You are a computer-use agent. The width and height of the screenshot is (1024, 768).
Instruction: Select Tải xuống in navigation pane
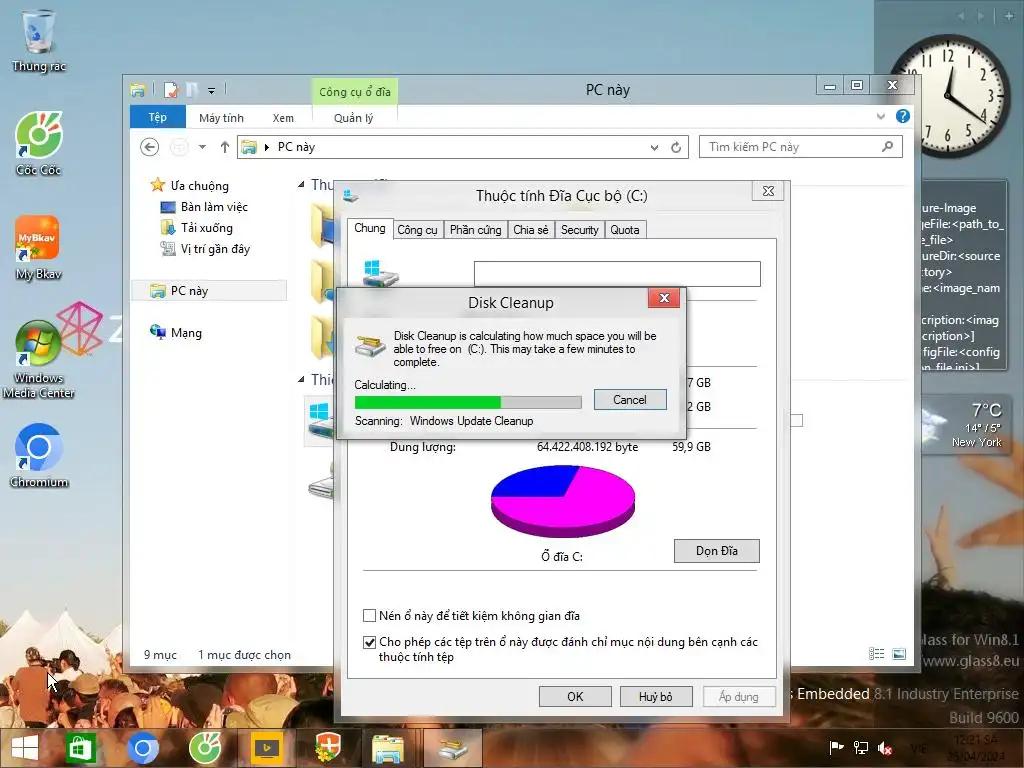[x=196, y=228]
